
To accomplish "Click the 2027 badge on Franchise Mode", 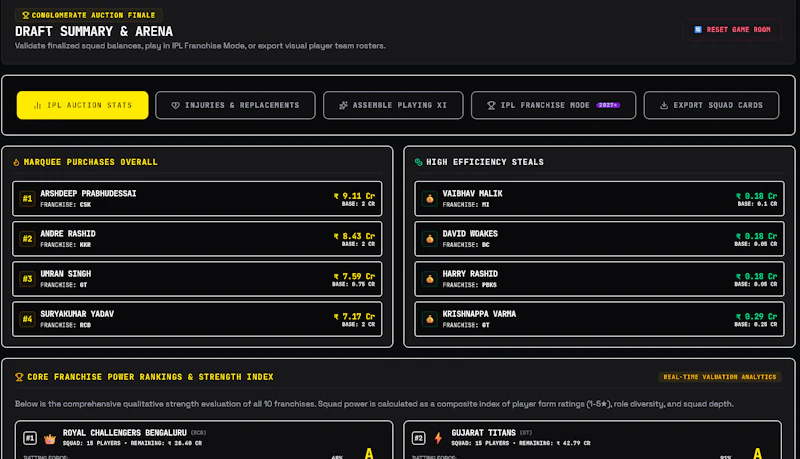I will click(608, 105).
